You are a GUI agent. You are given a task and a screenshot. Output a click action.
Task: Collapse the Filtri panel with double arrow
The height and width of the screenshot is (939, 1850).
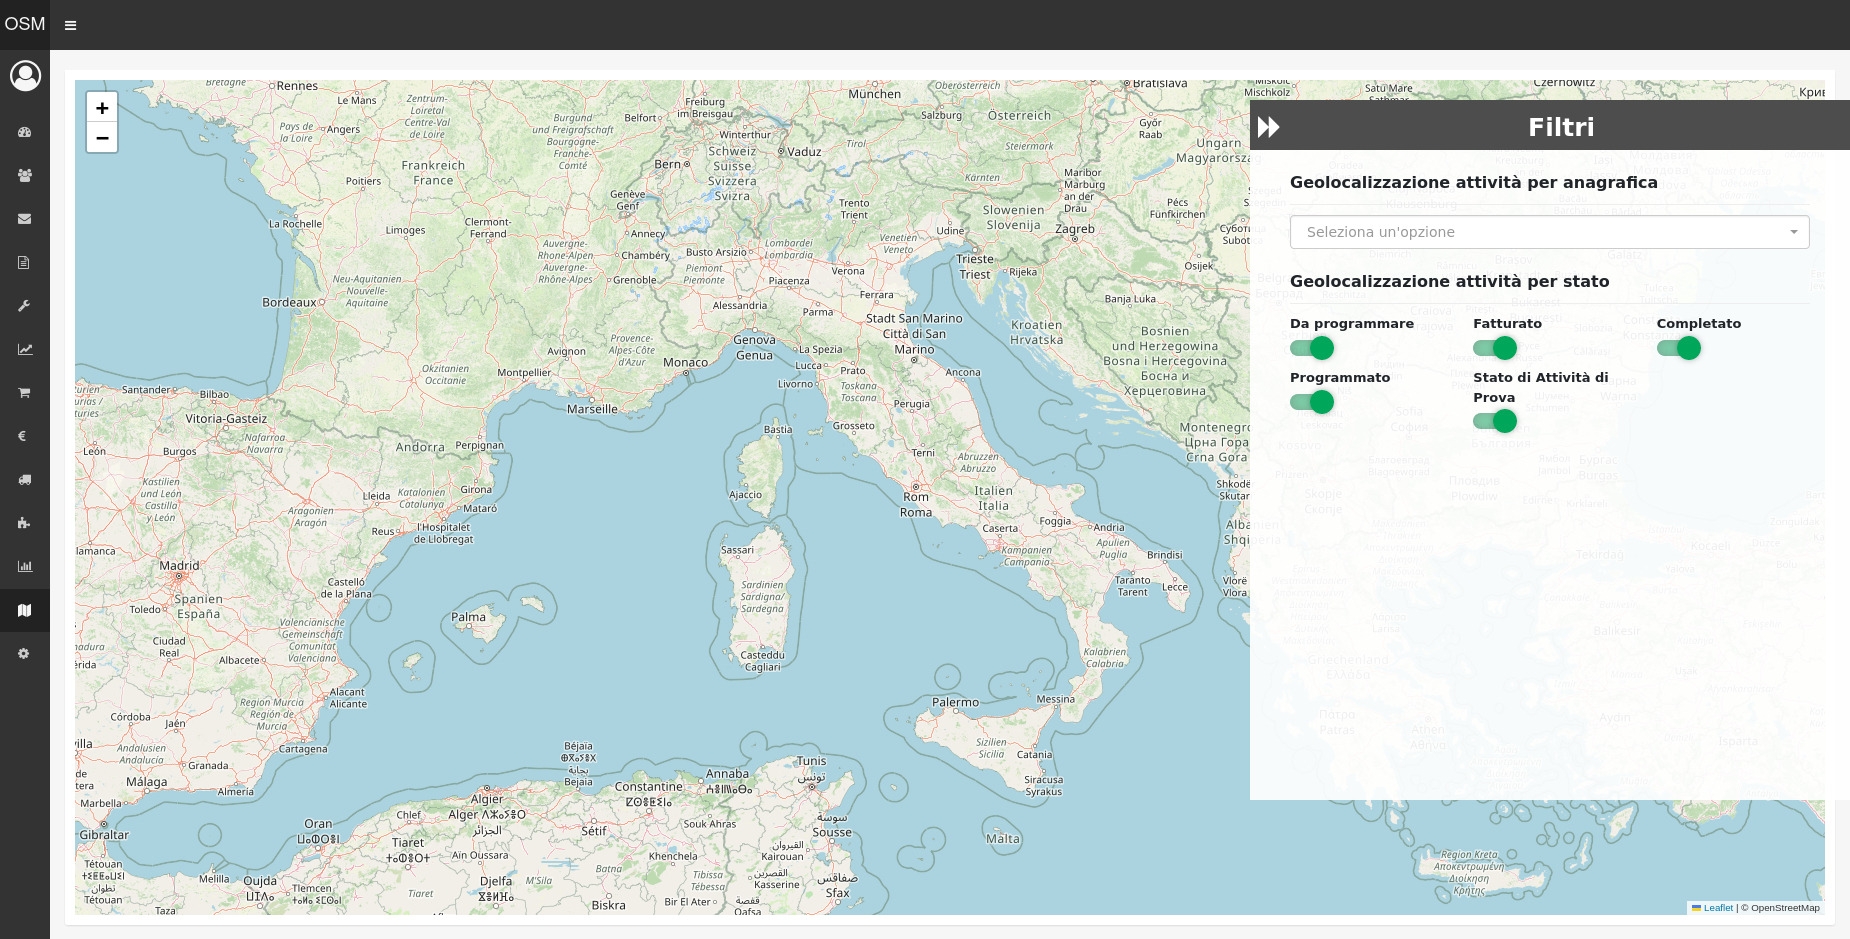(x=1268, y=127)
